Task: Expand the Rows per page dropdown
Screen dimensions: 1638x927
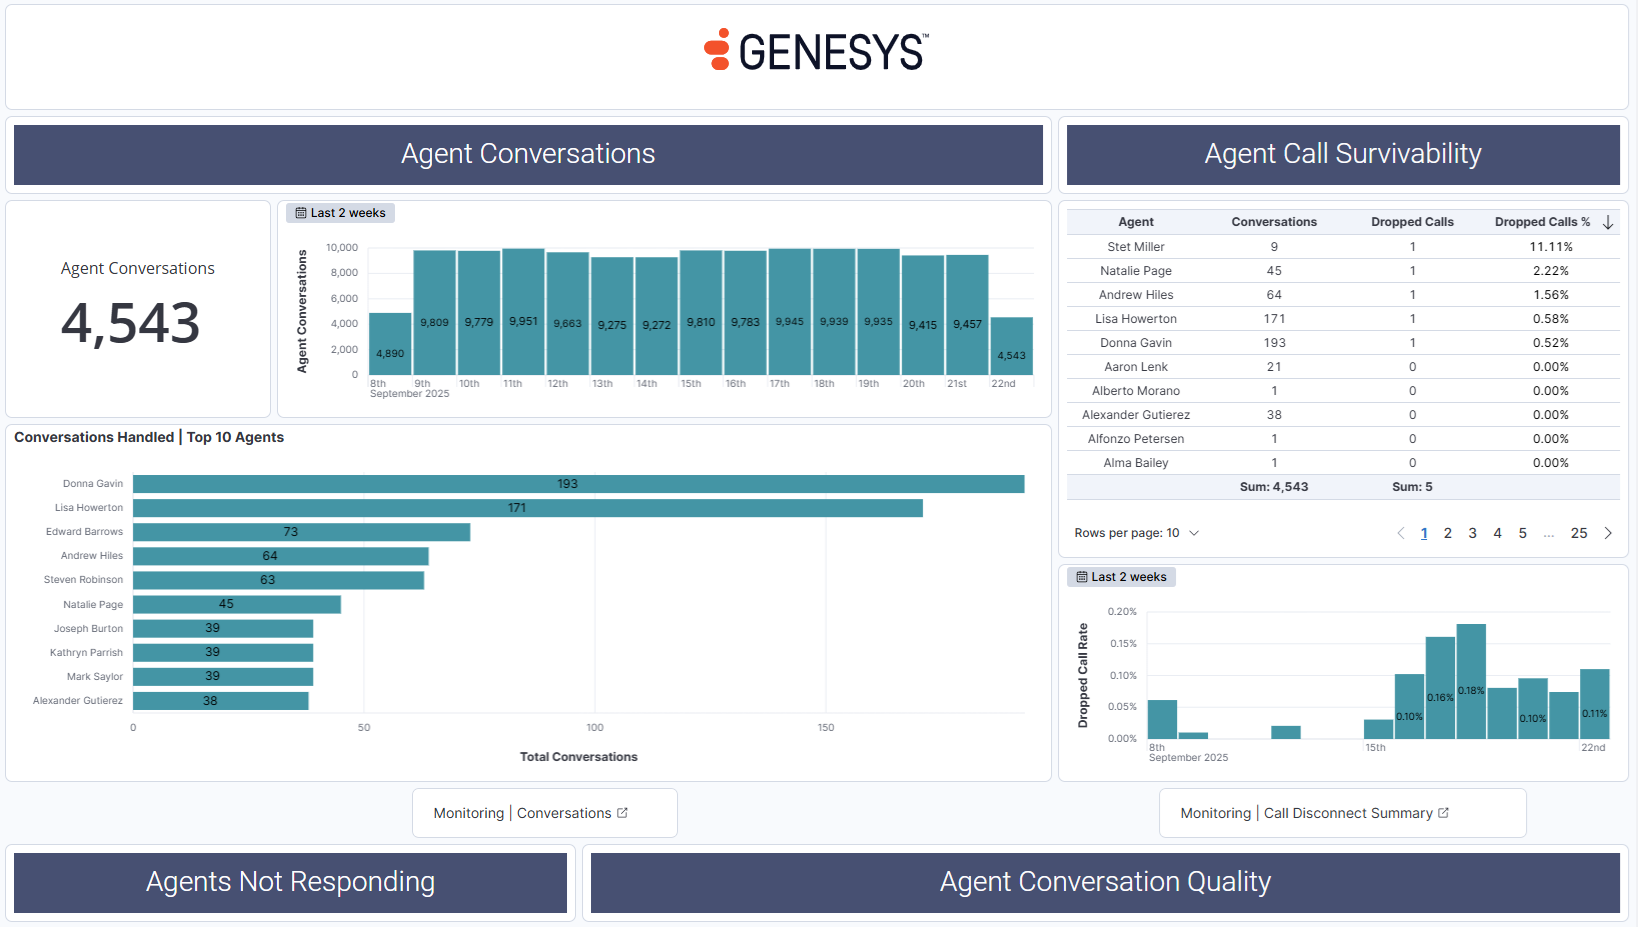Action: 1137,533
